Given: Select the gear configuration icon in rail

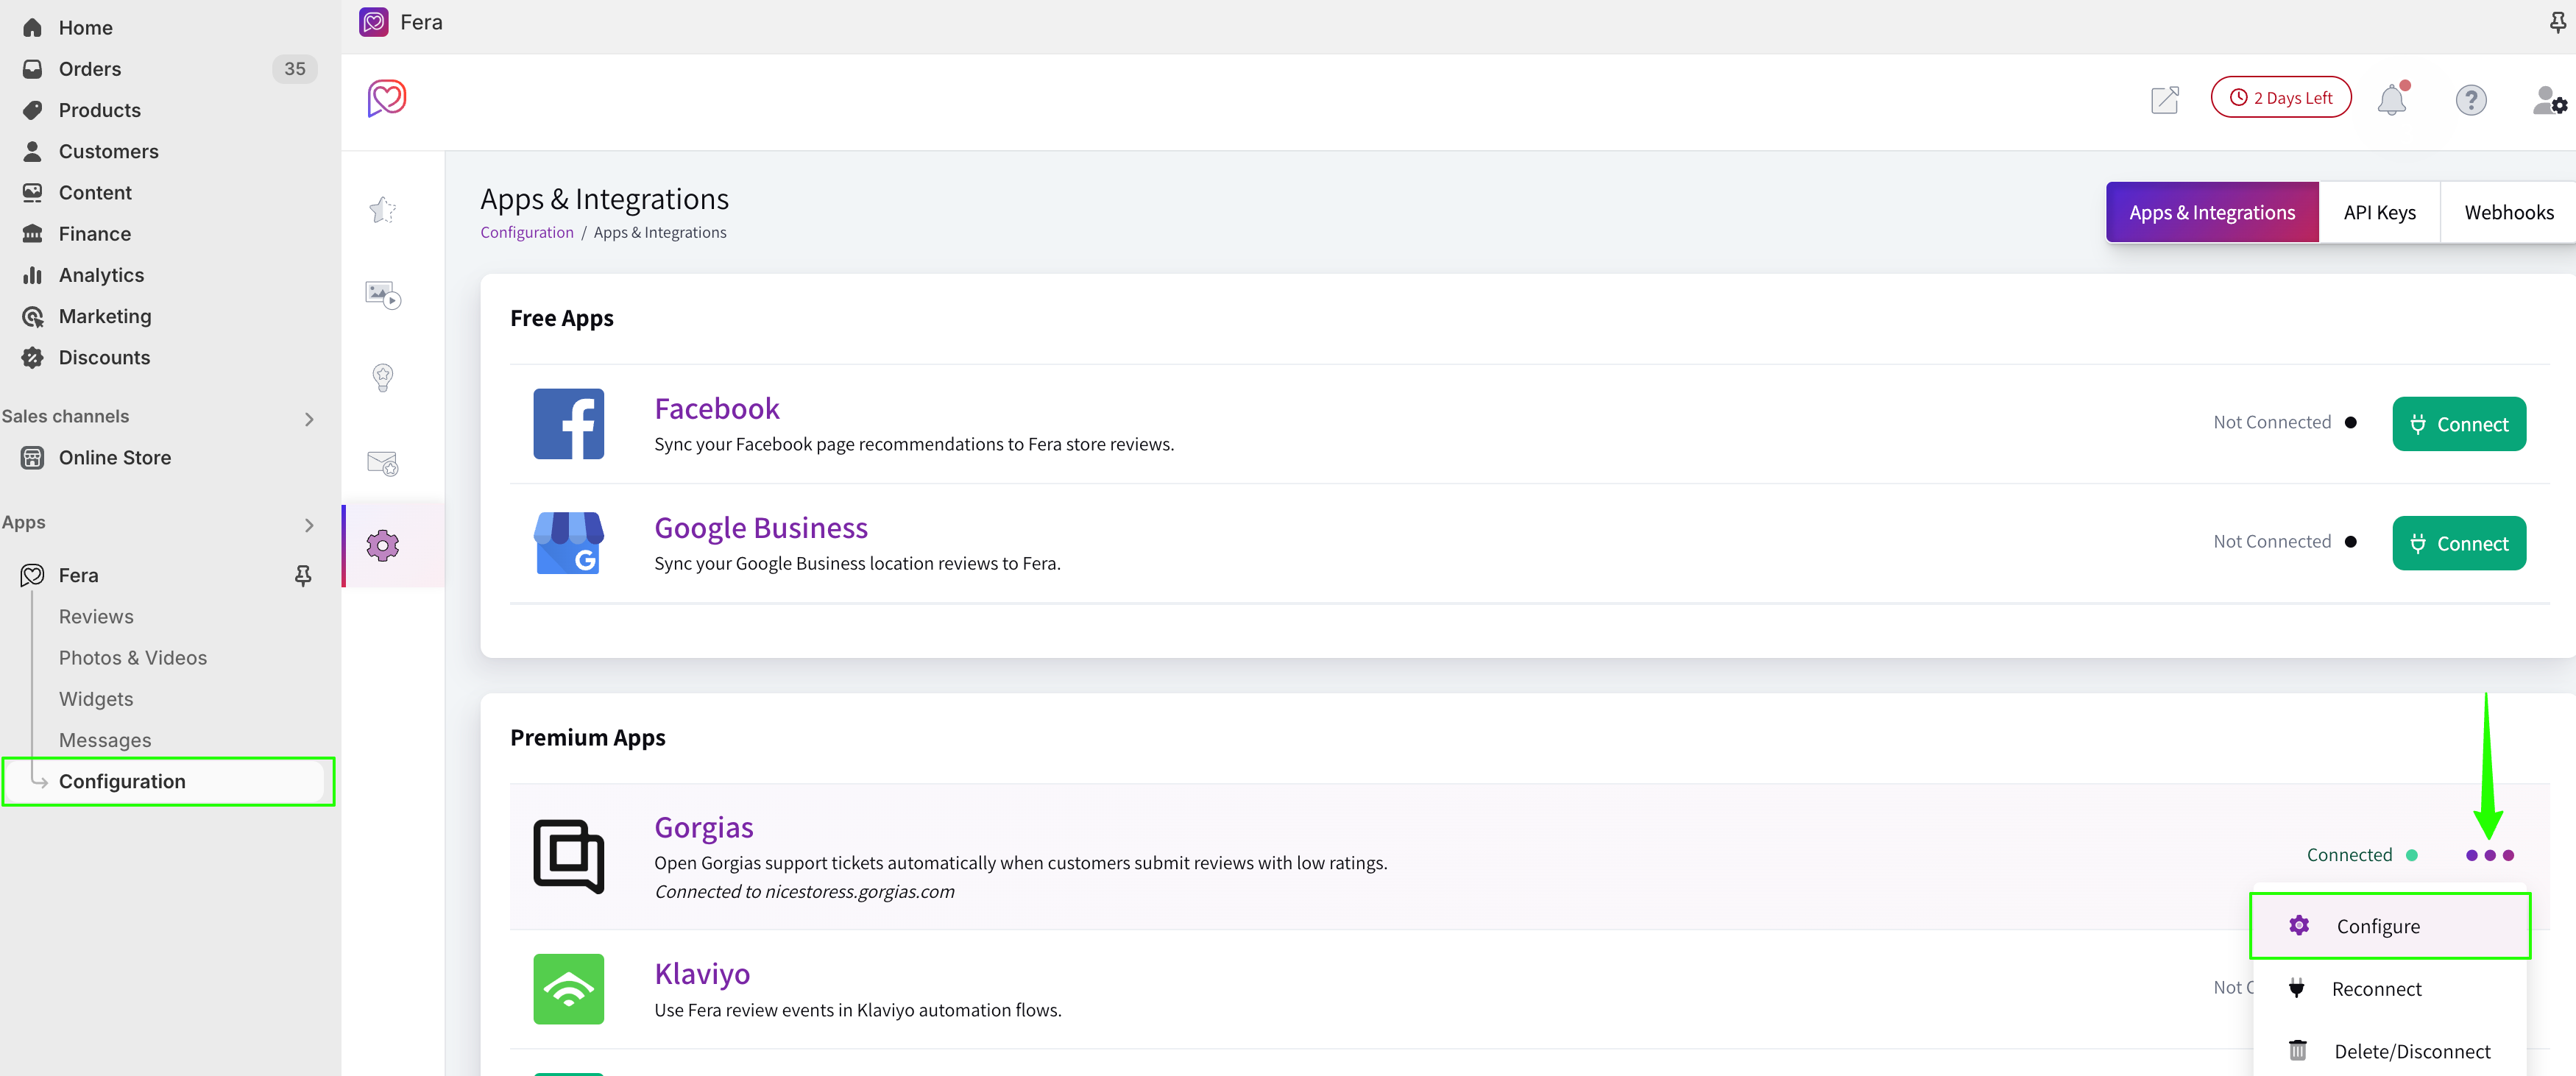Looking at the screenshot, I should click(x=383, y=545).
